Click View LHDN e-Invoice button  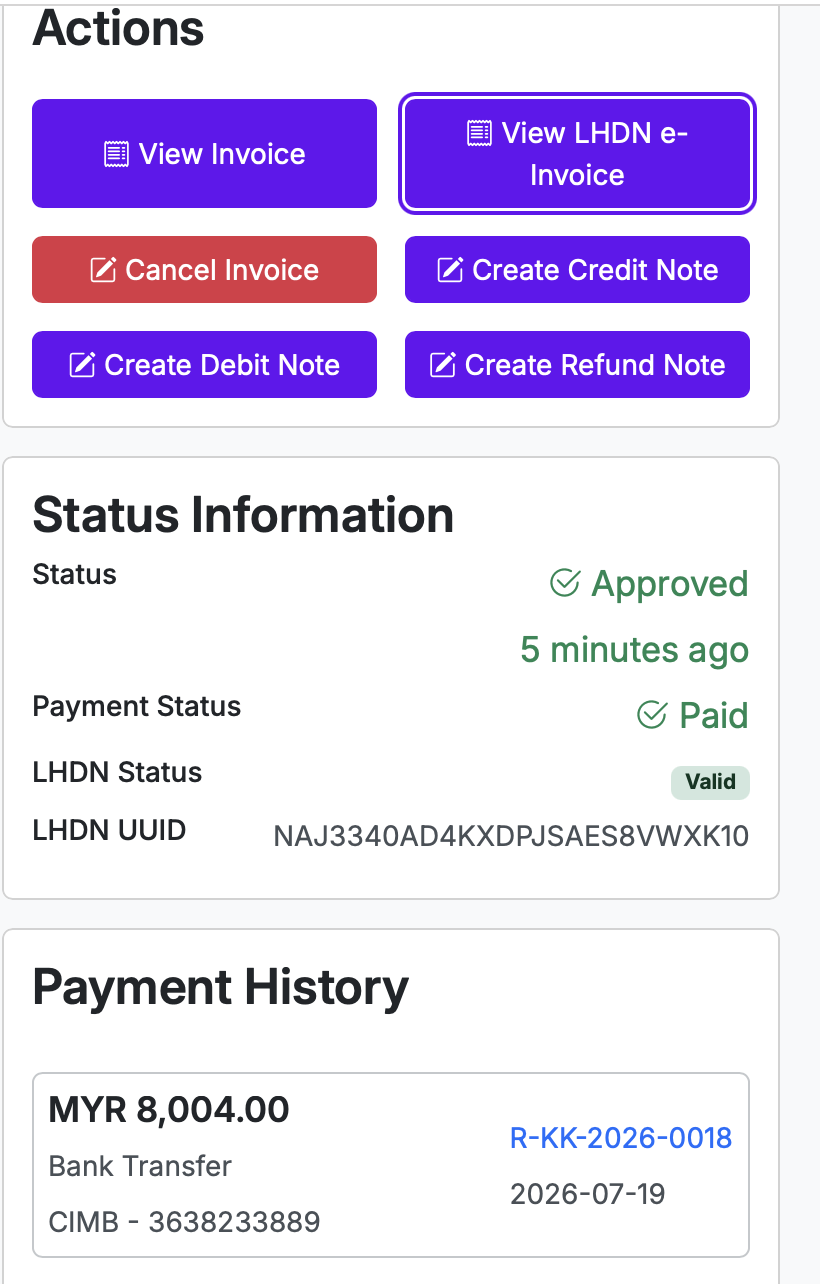click(577, 154)
